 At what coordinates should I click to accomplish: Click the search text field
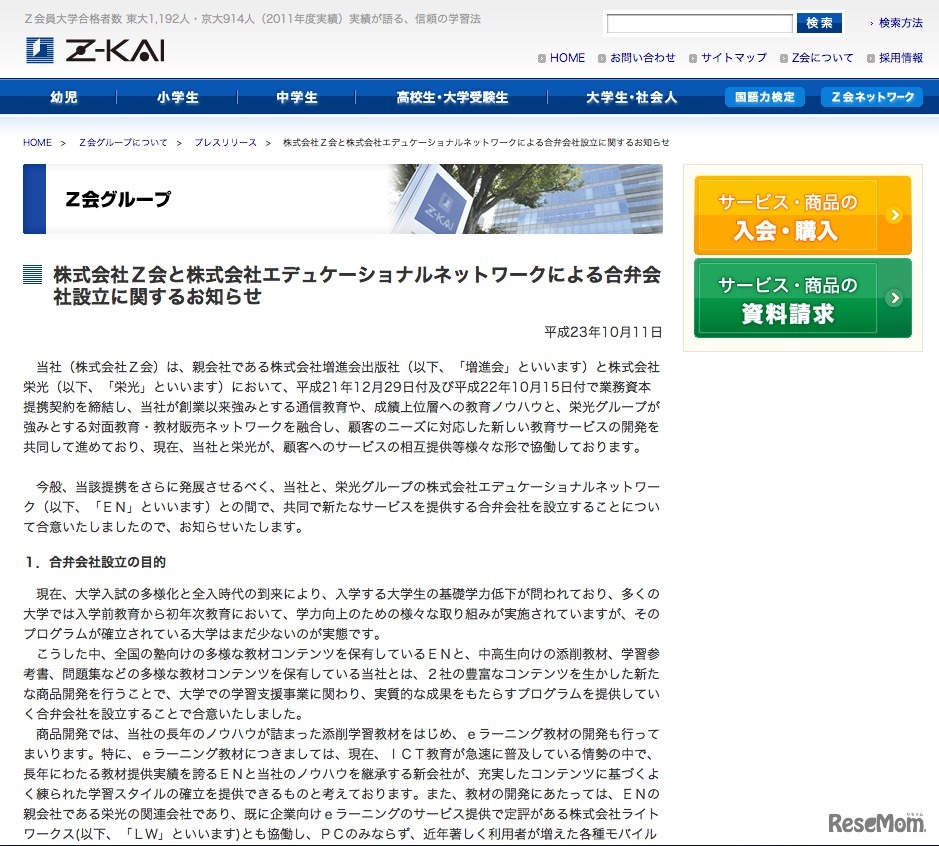(x=699, y=23)
